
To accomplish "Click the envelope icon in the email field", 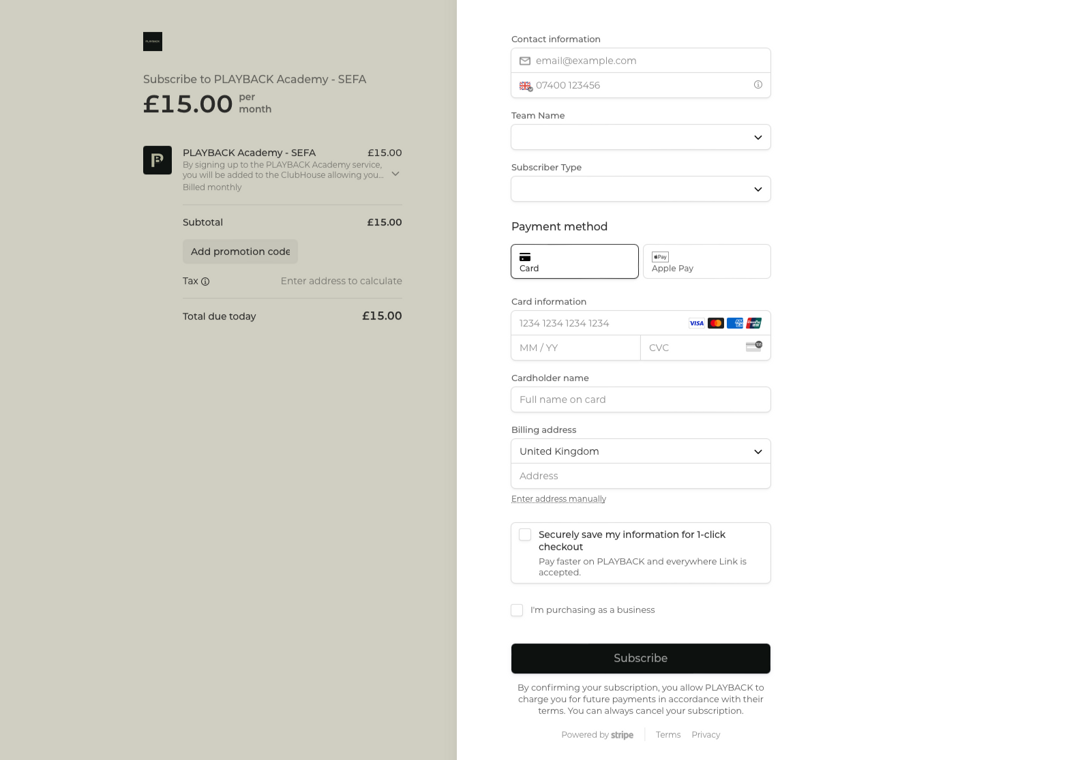I will pos(525,60).
